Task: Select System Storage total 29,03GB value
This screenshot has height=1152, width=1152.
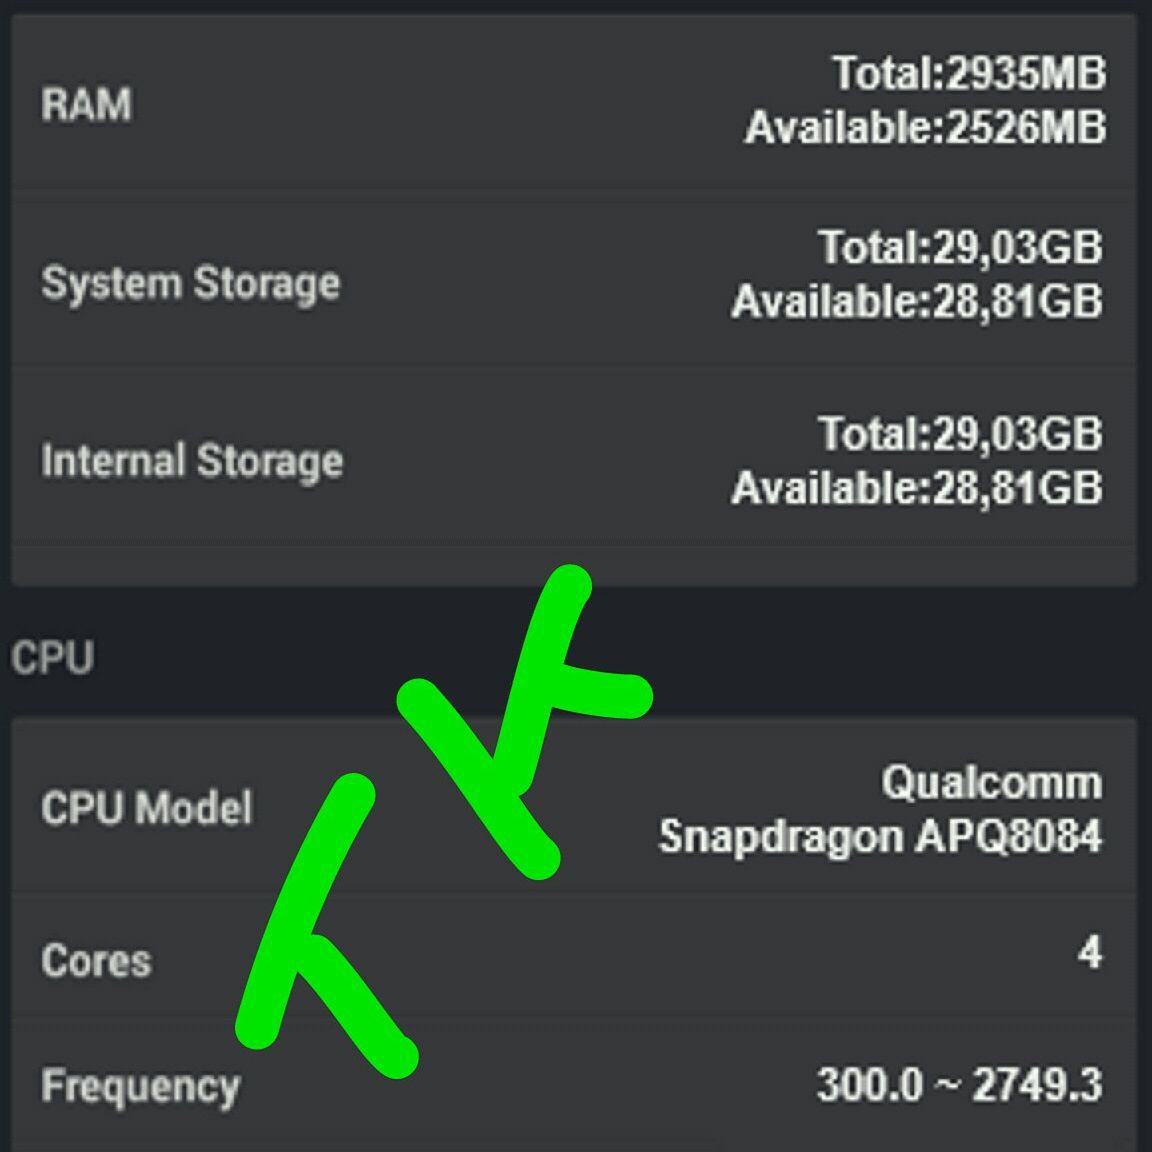Action: tap(960, 247)
